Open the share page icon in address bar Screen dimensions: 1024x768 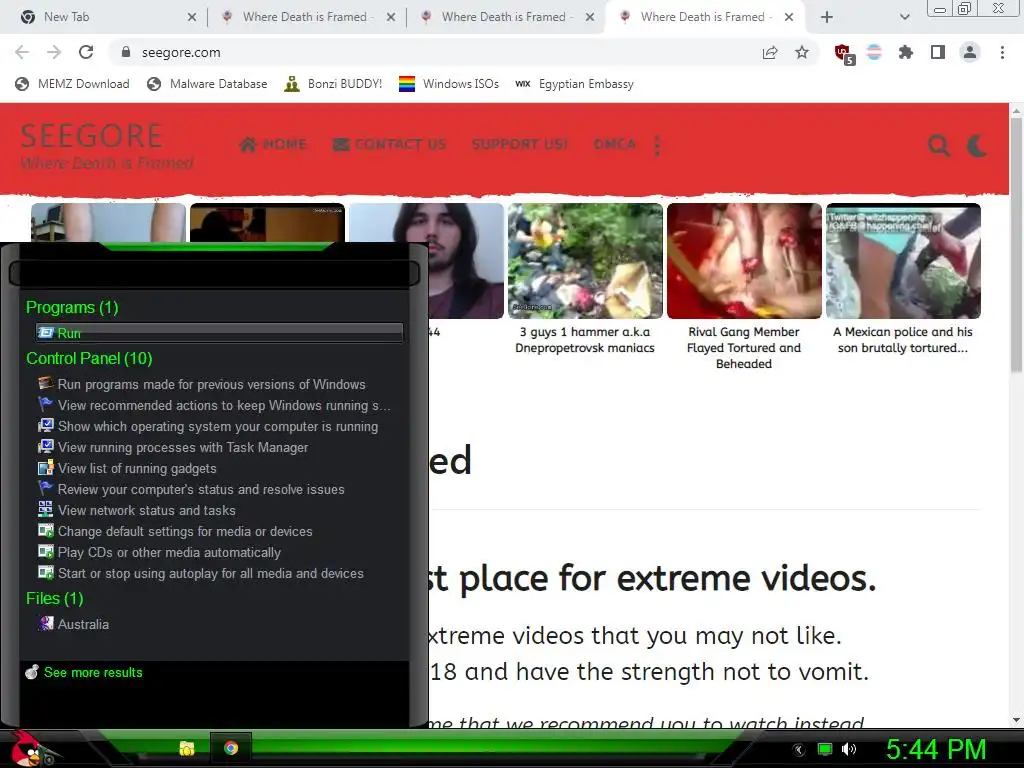[x=770, y=52]
